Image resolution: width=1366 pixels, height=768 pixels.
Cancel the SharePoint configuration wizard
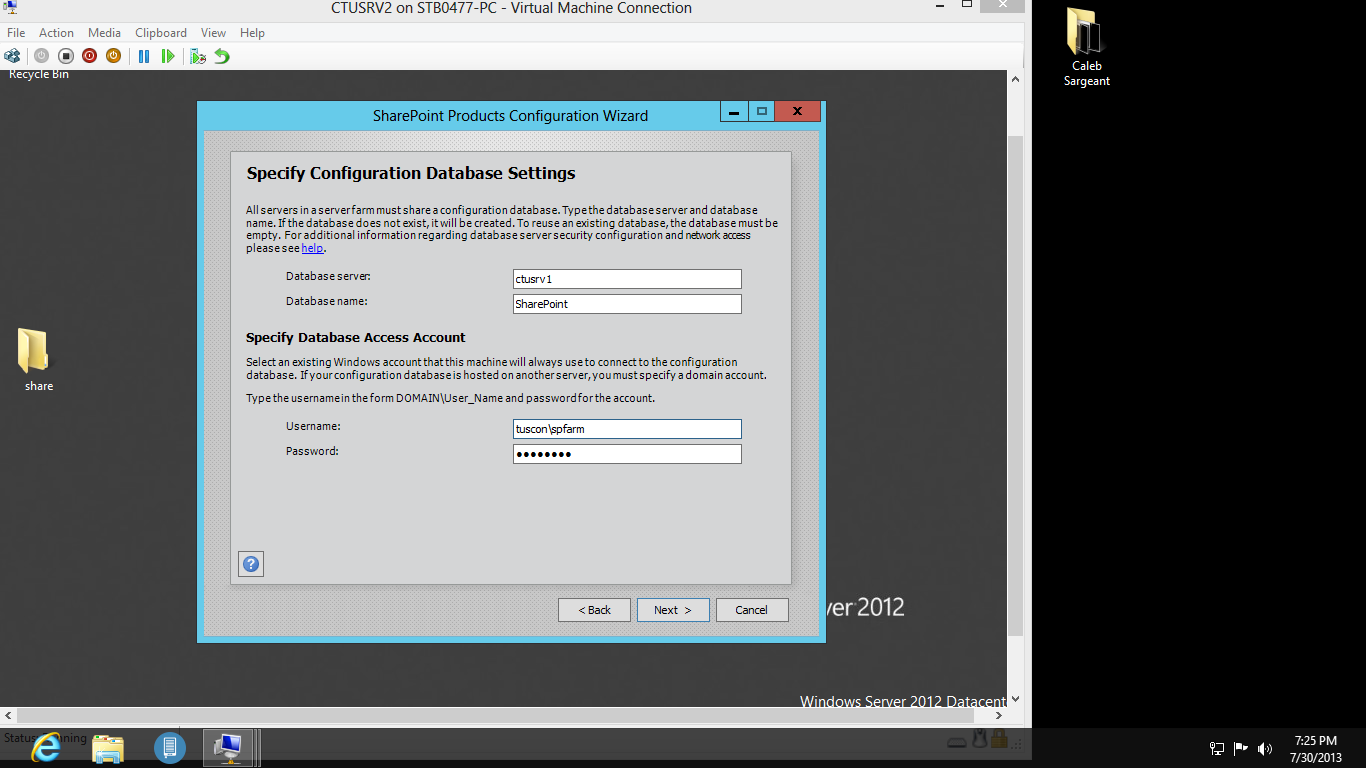pos(752,610)
